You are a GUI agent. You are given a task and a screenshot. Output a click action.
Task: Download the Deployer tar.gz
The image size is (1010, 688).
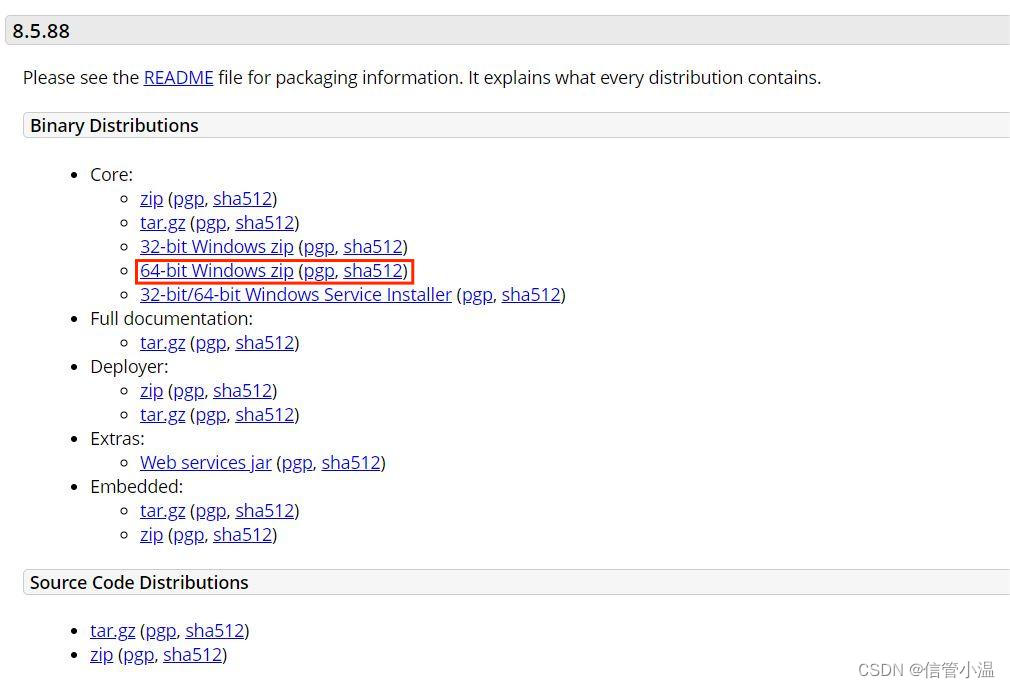(x=162, y=415)
